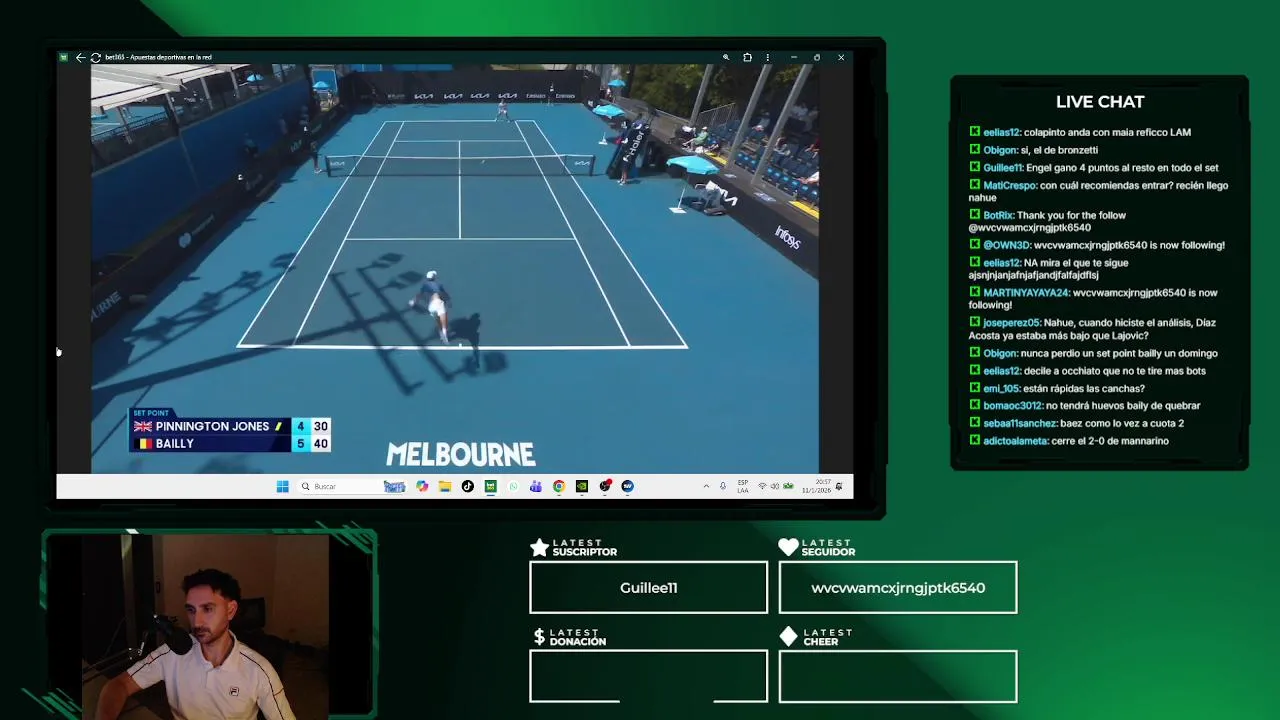This screenshot has width=1280, height=720.
Task: Click the diamond icon beside Latest Cheer
Action: click(x=788, y=636)
